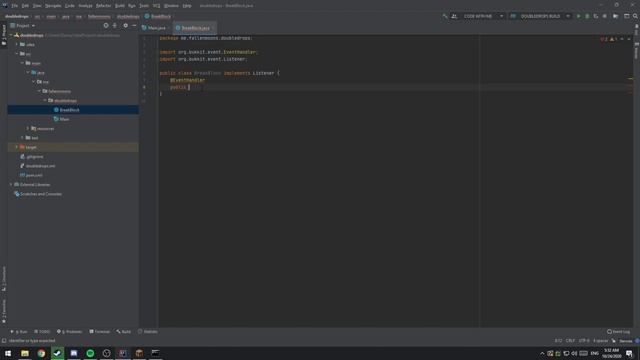Open the File menu
The image size is (640, 360).
click(x=14, y=6)
